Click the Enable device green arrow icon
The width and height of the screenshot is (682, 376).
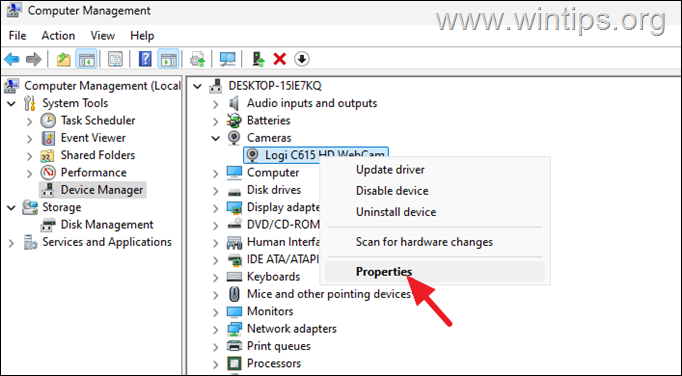pos(258,59)
